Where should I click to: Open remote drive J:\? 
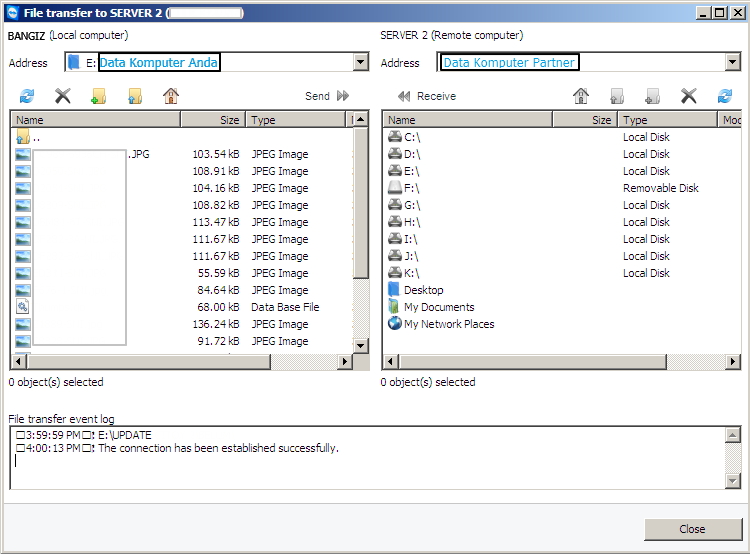(403, 256)
